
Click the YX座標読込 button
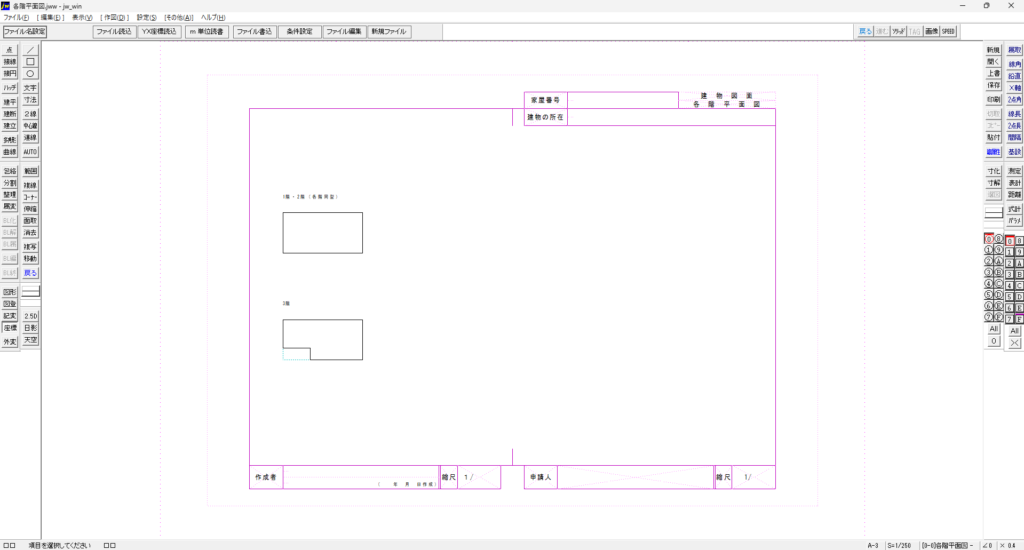(x=159, y=31)
